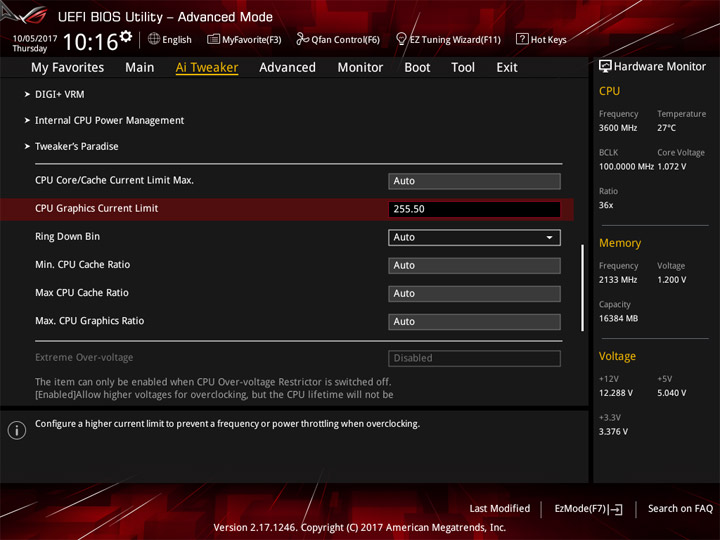Image resolution: width=720 pixels, height=540 pixels.
Task: Click the +3.3V reading 3.376 V
Action: tap(613, 432)
